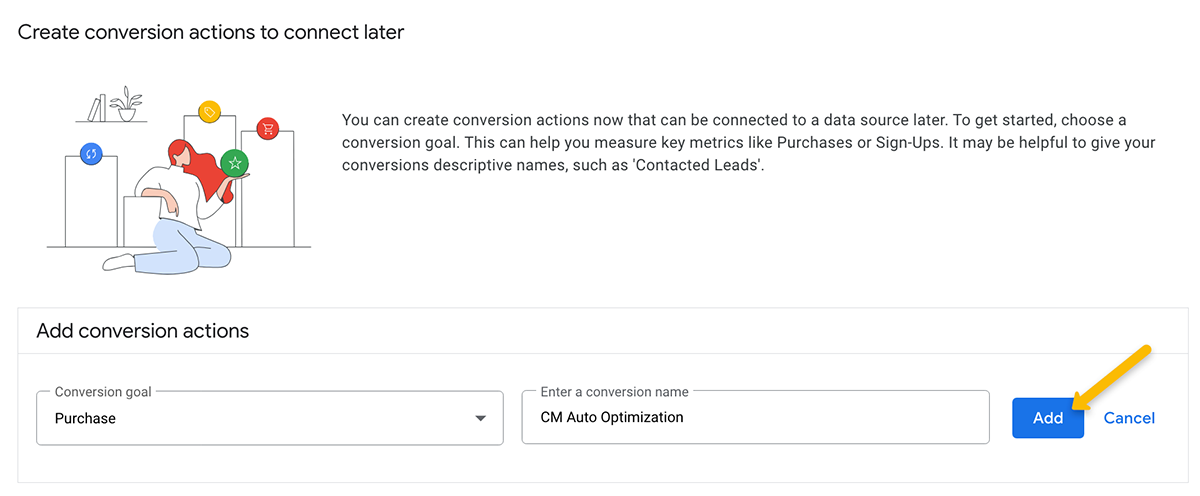Click the Cancel link
Image resolution: width=1200 pixels, height=496 pixels.
point(1129,418)
